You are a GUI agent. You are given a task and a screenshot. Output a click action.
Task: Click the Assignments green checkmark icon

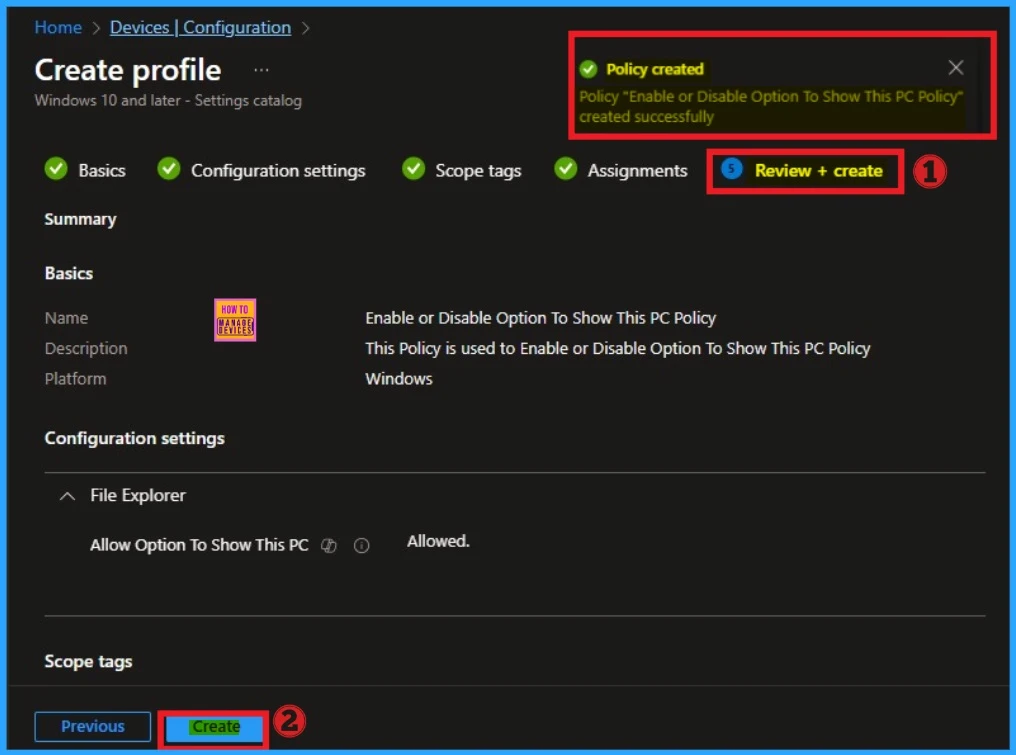[566, 168]
